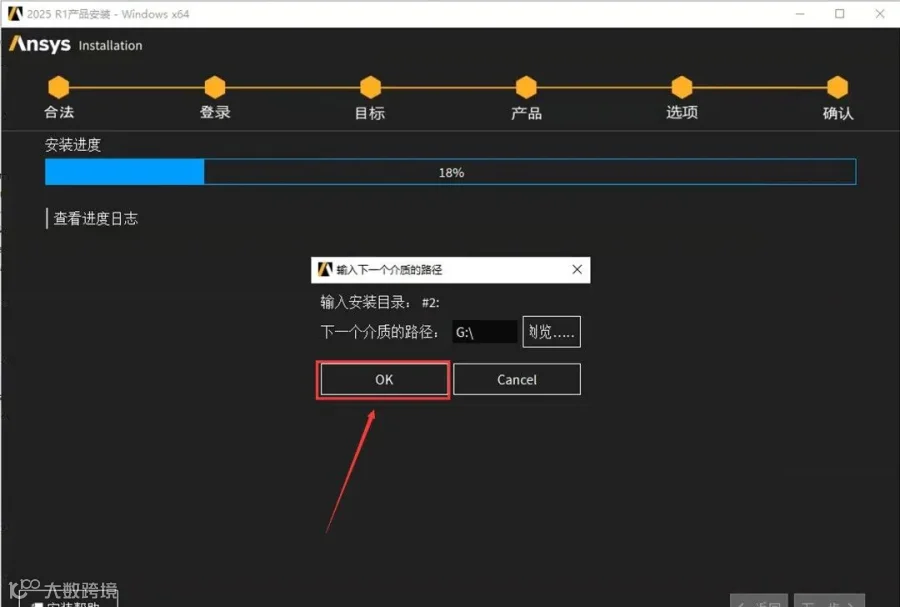Image resolution: width=900 pixels, height=607 pixels.
Task: Click OK in the media path dialog
Action: coord(384,379)
